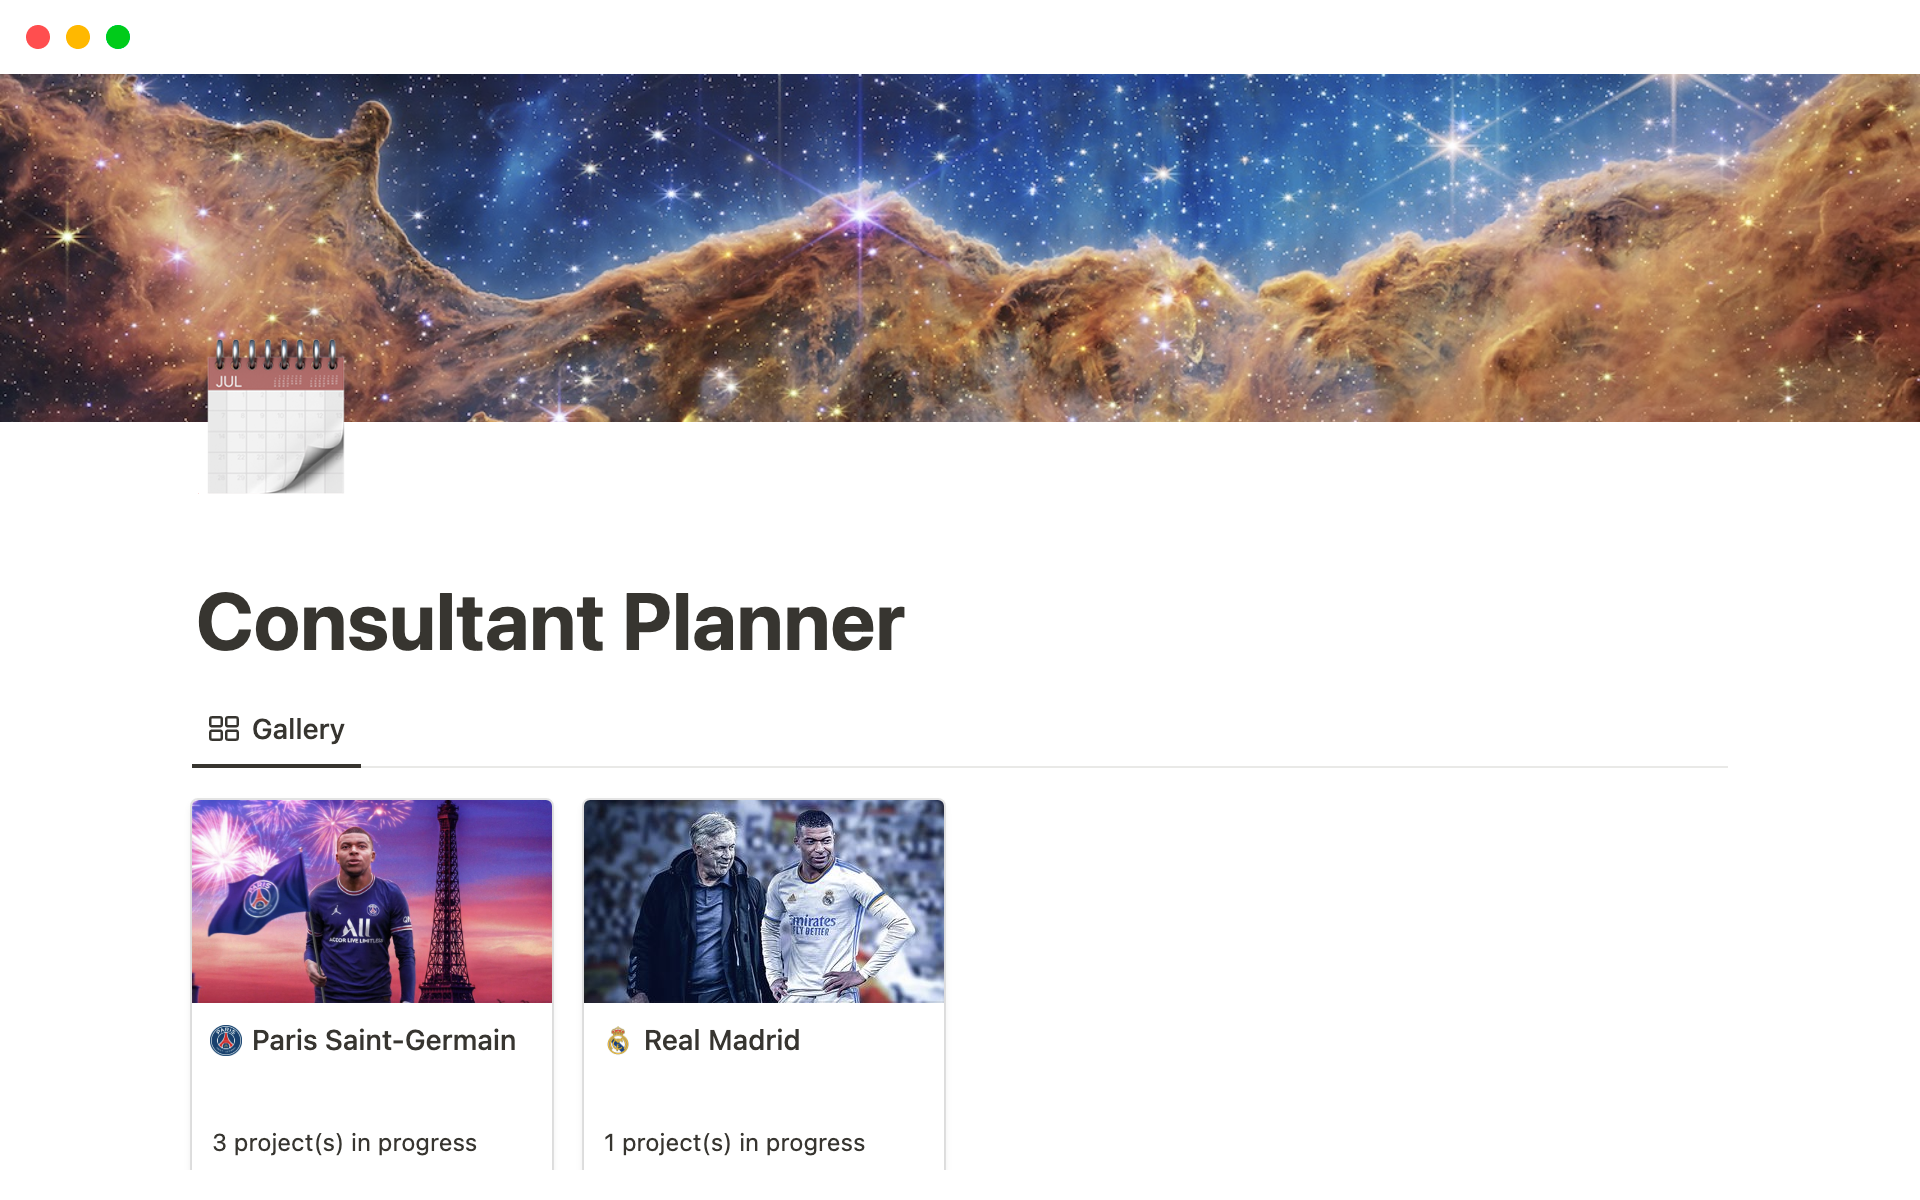Click the Paris Saint-Germain card thumbnail
This screenshot has height=1200, width=1920.
click(x=373, y=900)
